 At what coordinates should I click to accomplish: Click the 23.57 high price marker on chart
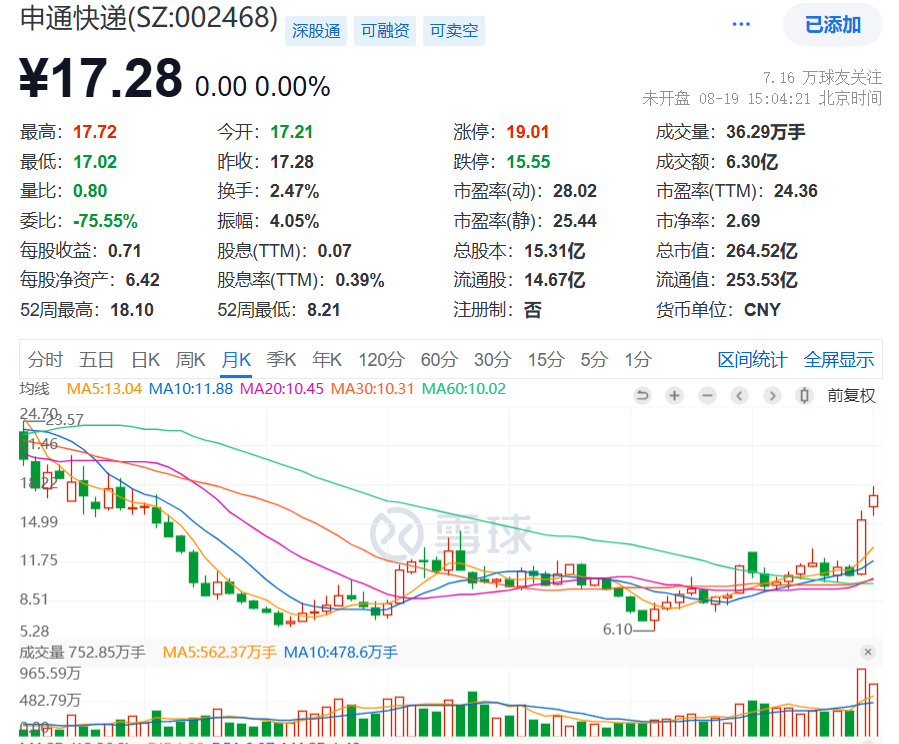[65, 420]
